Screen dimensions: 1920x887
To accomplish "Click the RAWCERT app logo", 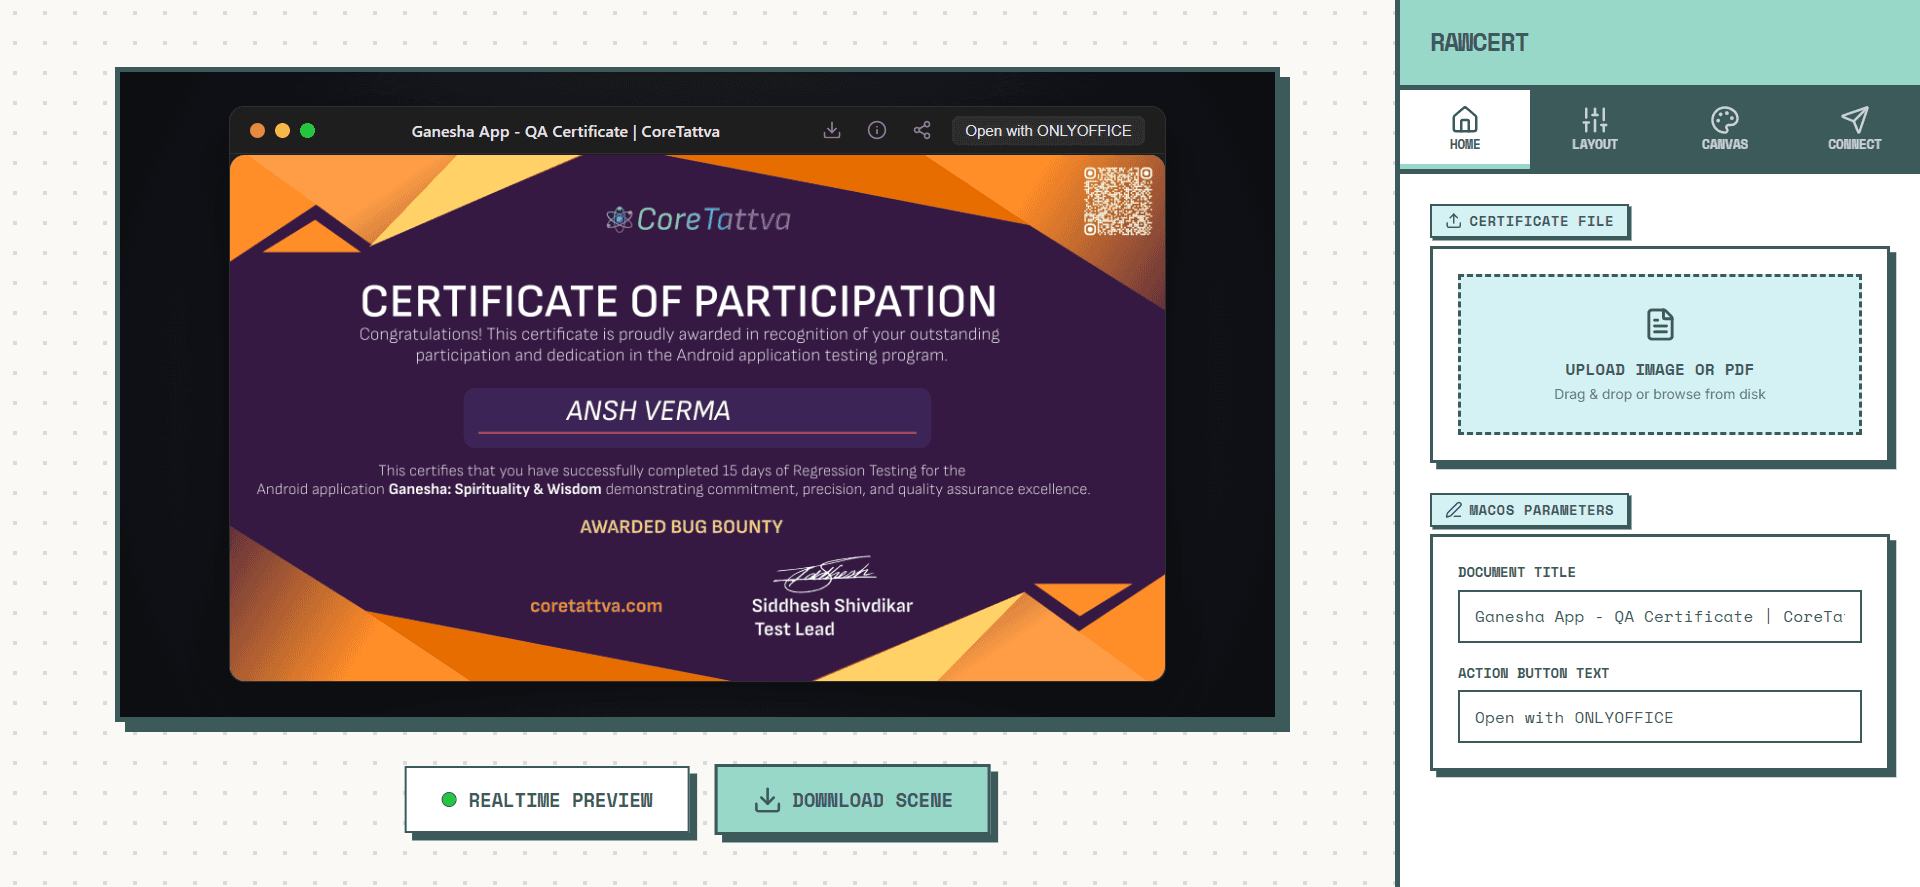I will point(1479,42).
